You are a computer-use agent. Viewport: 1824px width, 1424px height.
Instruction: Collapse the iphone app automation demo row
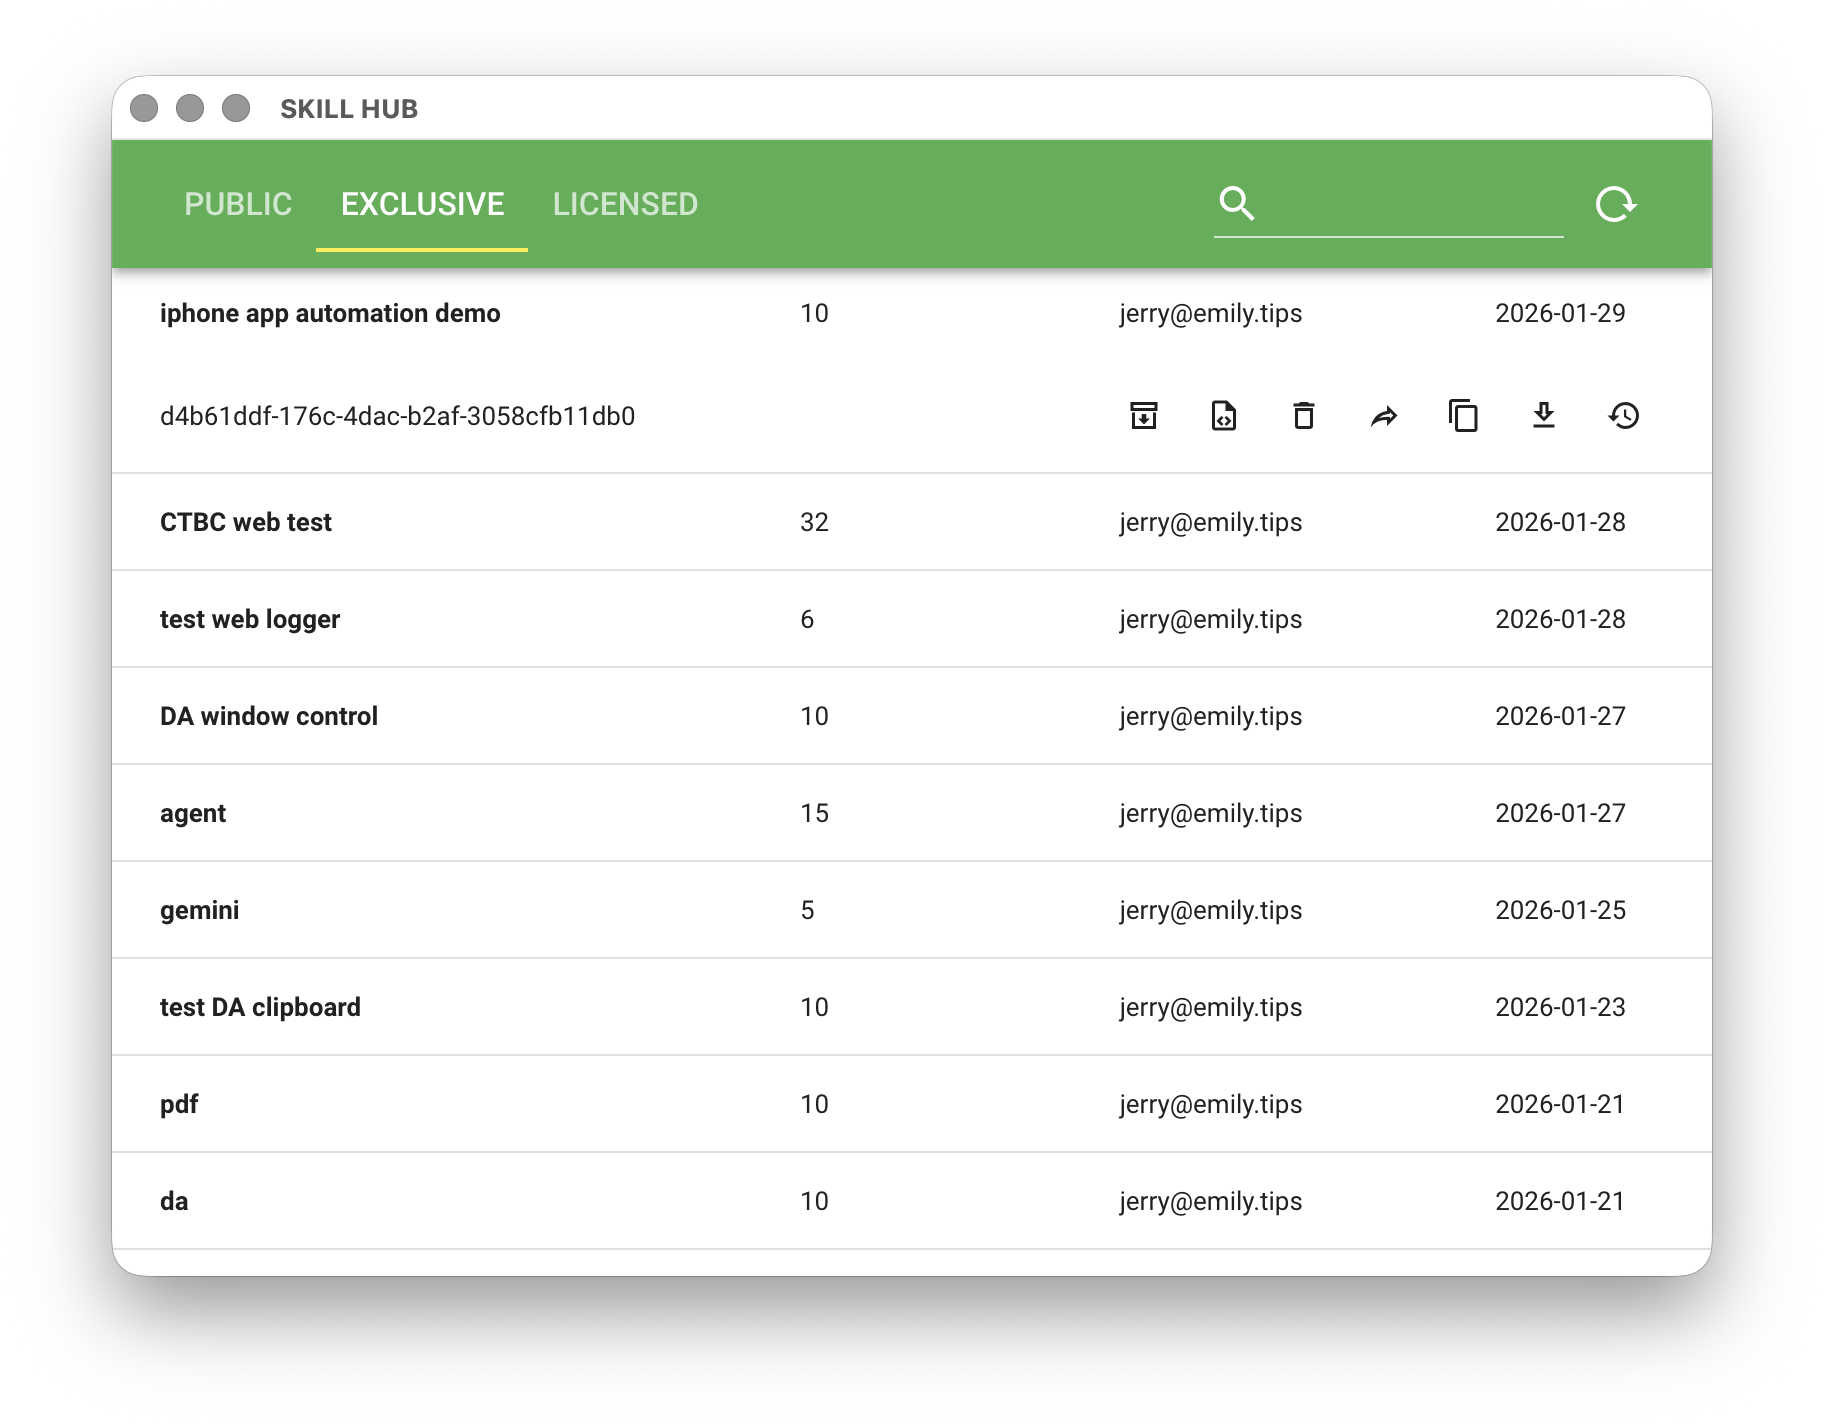(330, 313)
